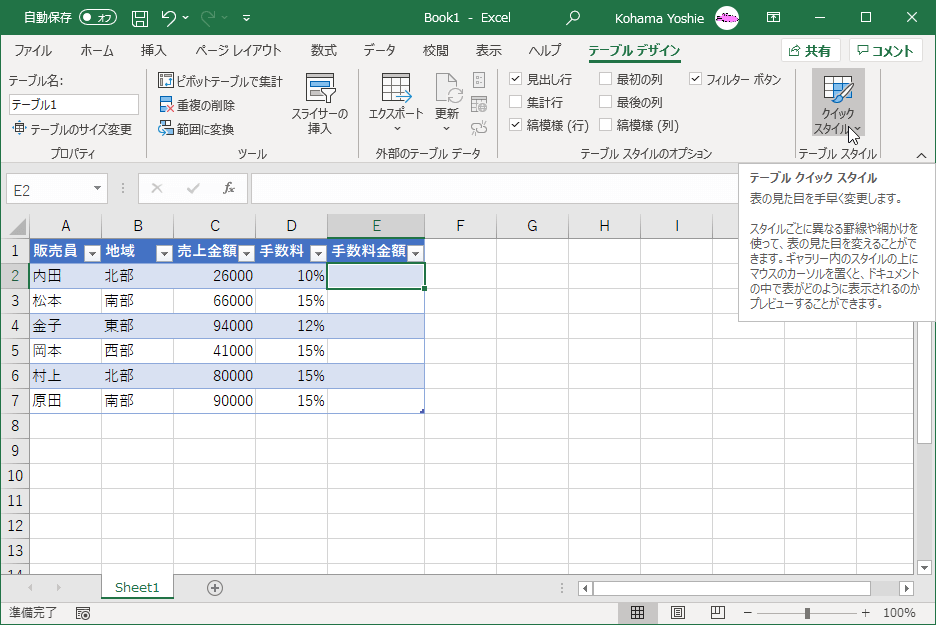Check the 最初の列 option
The height and width of the screenshot is (625, 936).
click(605, 78)
